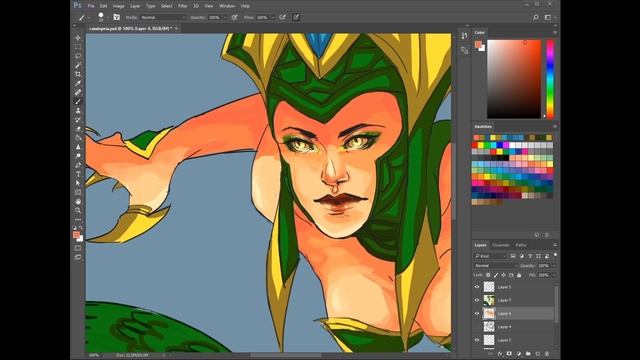The height and width of the screenshot is (360, 640).
Task: Open the Filter menu
Action: (x=182, y=6)
